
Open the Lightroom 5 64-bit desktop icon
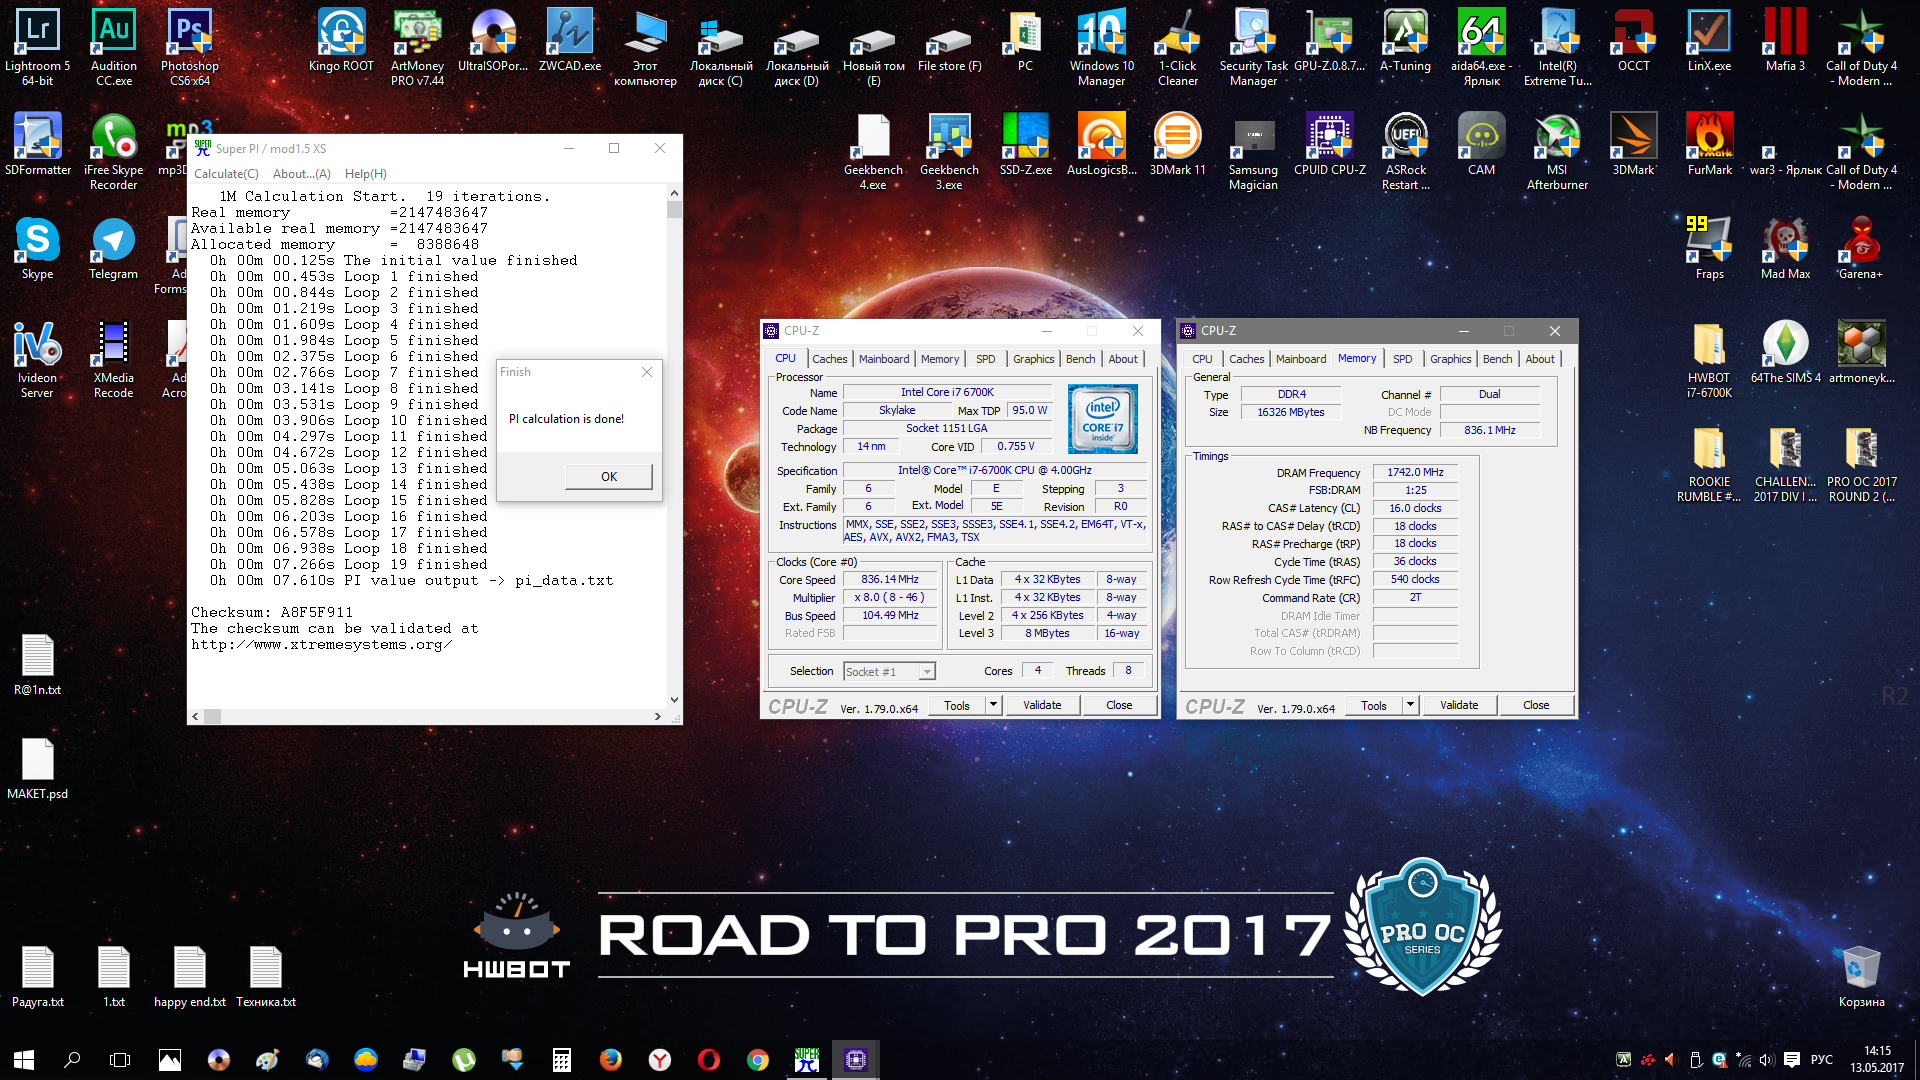pos(37,46)
